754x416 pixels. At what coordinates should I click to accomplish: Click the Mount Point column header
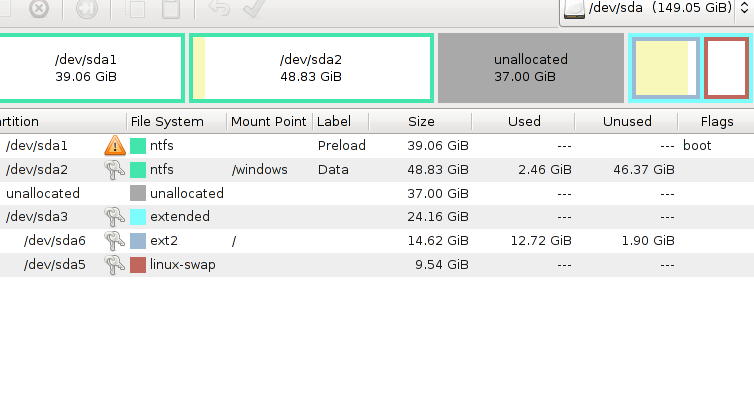click(x=269, y=121)
